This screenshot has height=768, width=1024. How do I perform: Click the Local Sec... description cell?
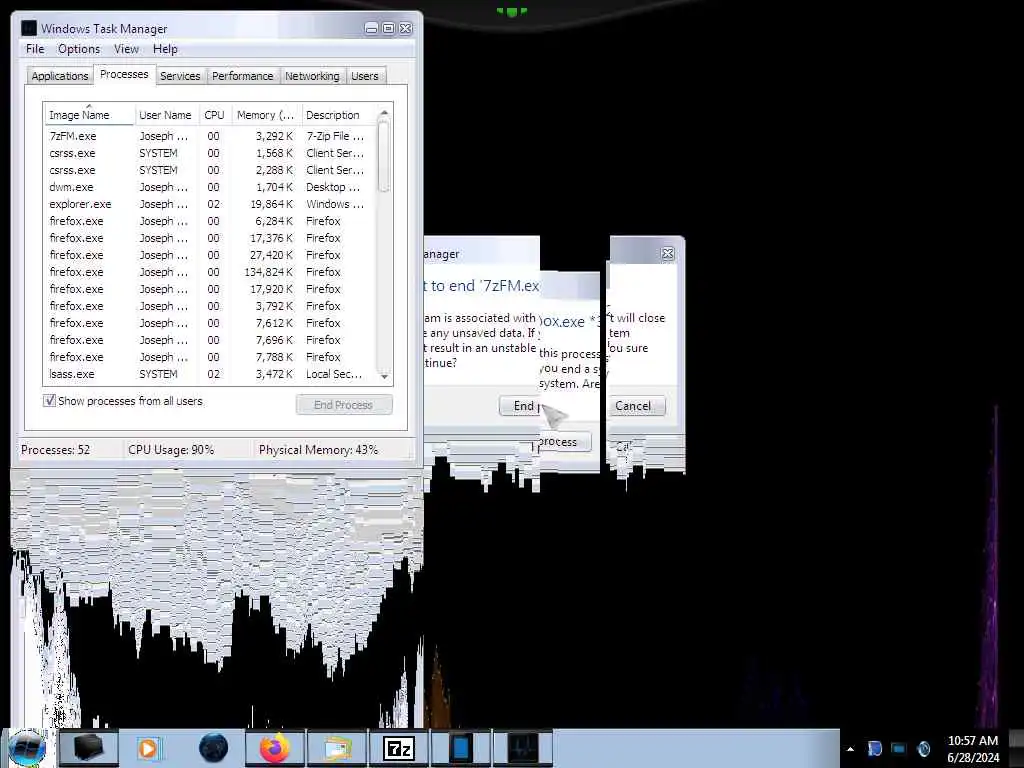pos(334,374)
